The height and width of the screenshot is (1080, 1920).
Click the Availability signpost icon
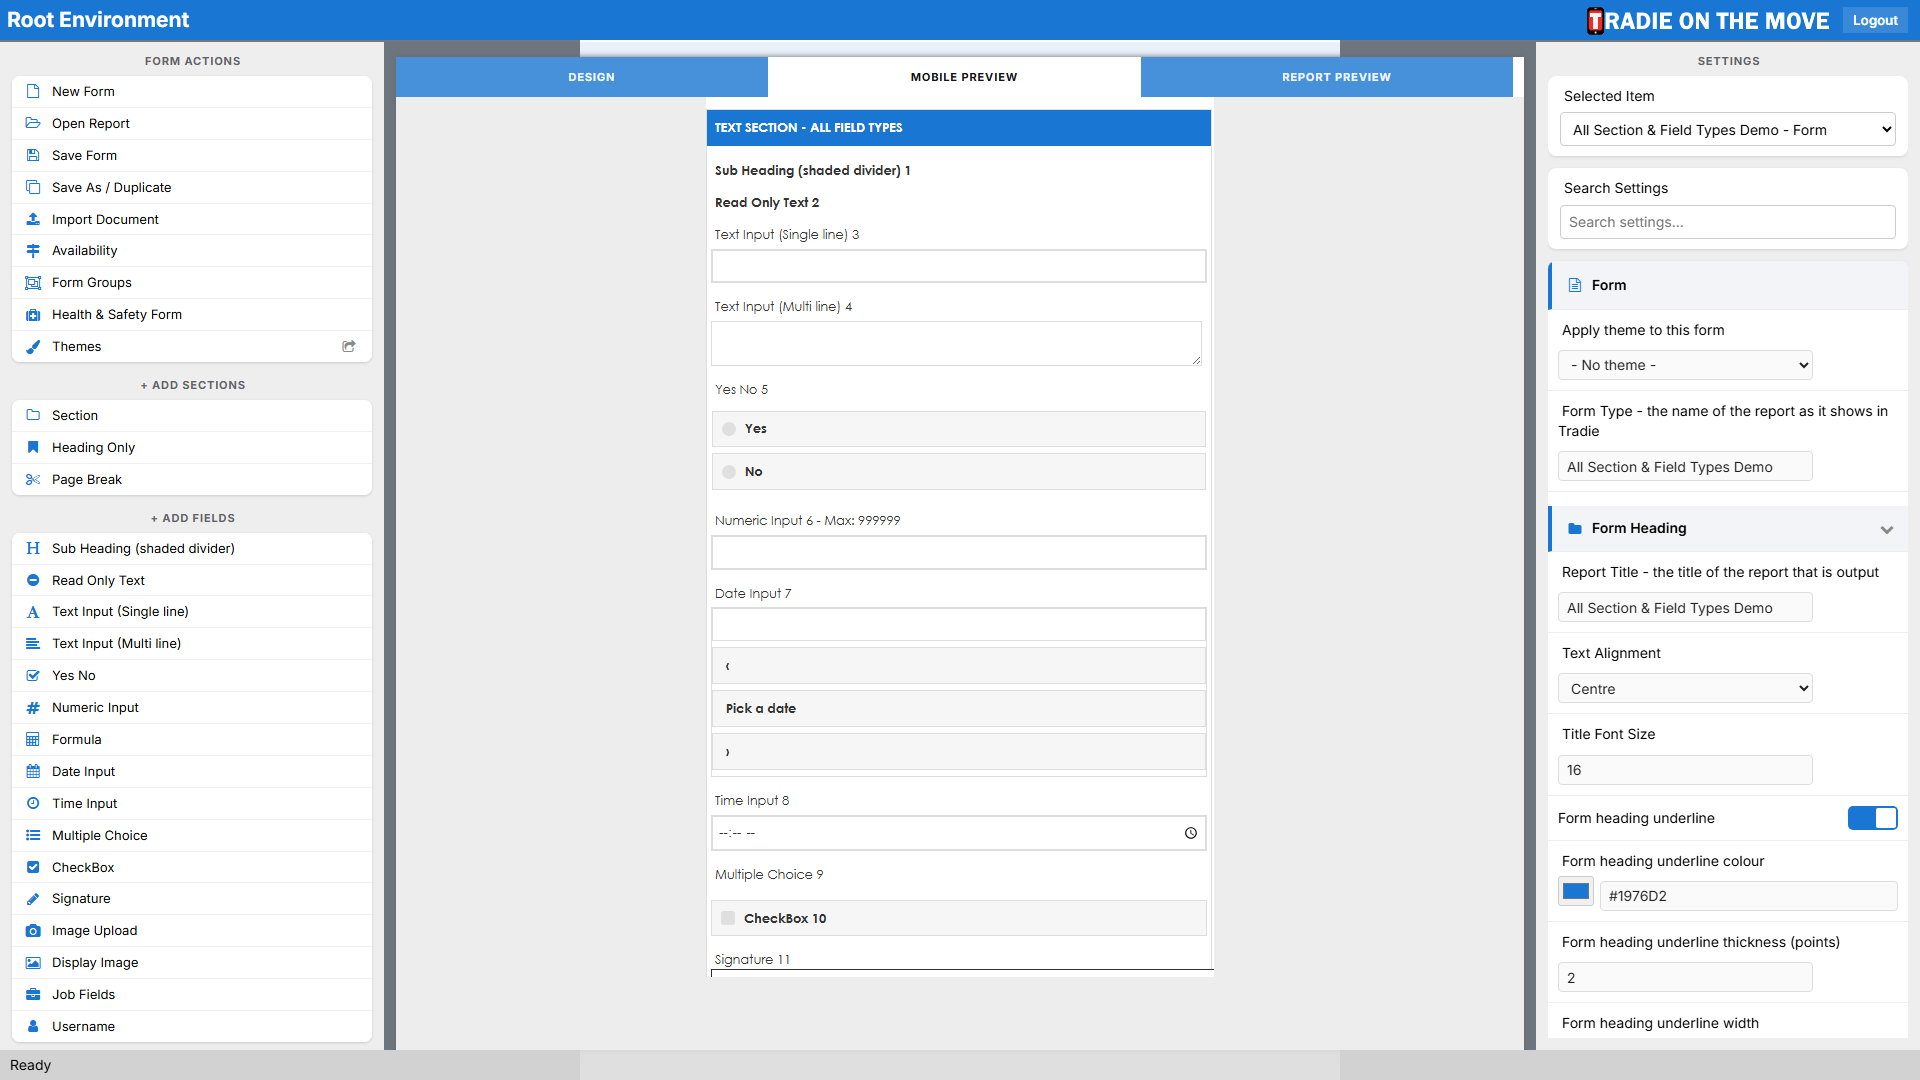[33, 250]
